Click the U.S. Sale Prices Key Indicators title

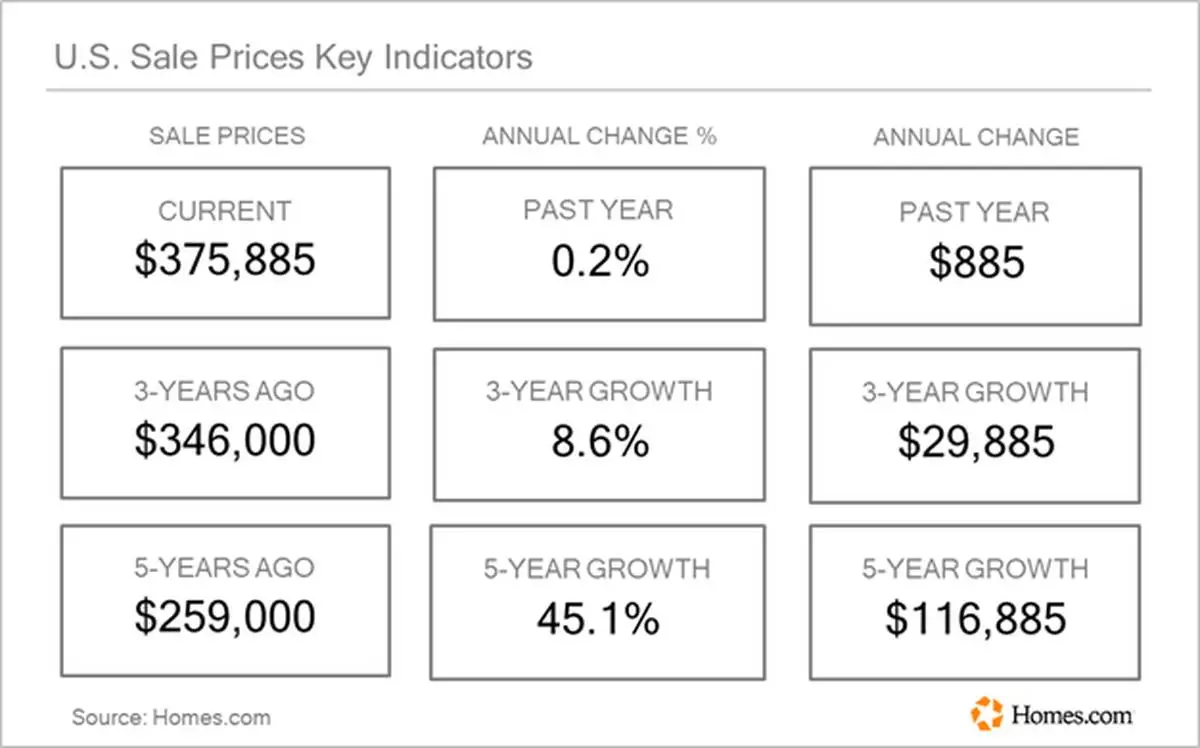tap(292, 57)
